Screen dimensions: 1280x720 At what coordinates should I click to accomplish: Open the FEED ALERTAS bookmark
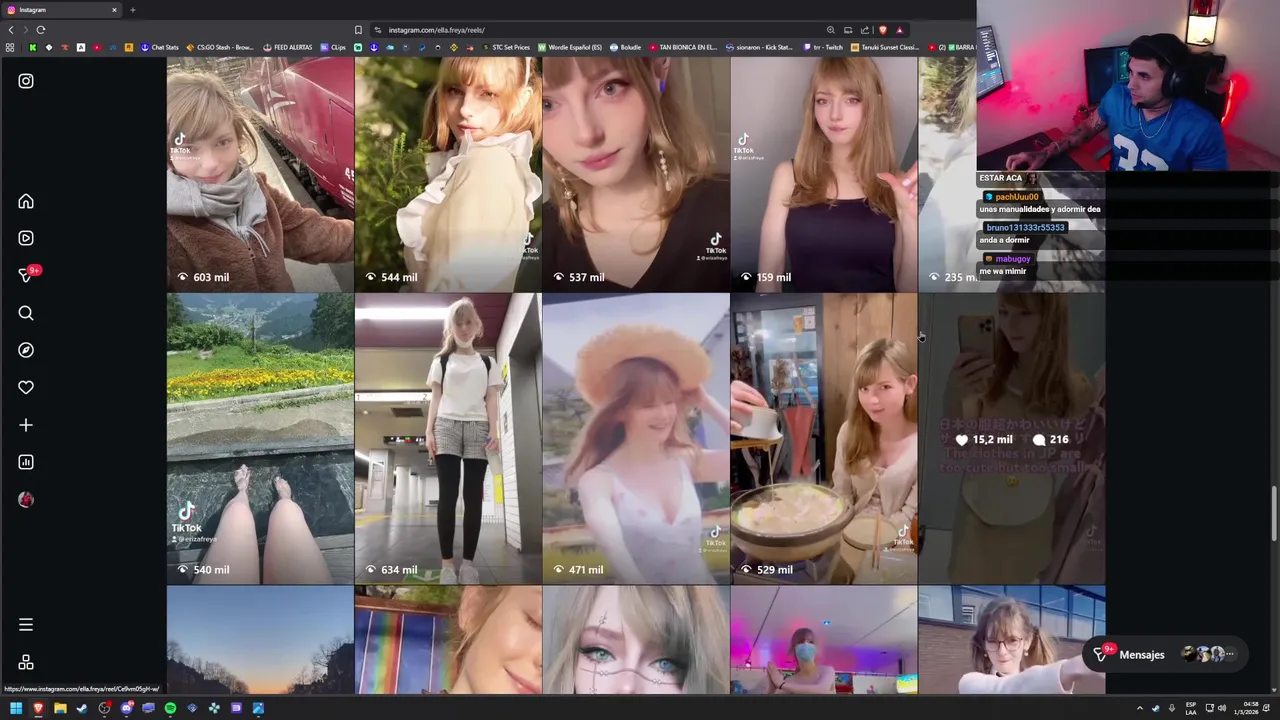click(x=288, y=47)
